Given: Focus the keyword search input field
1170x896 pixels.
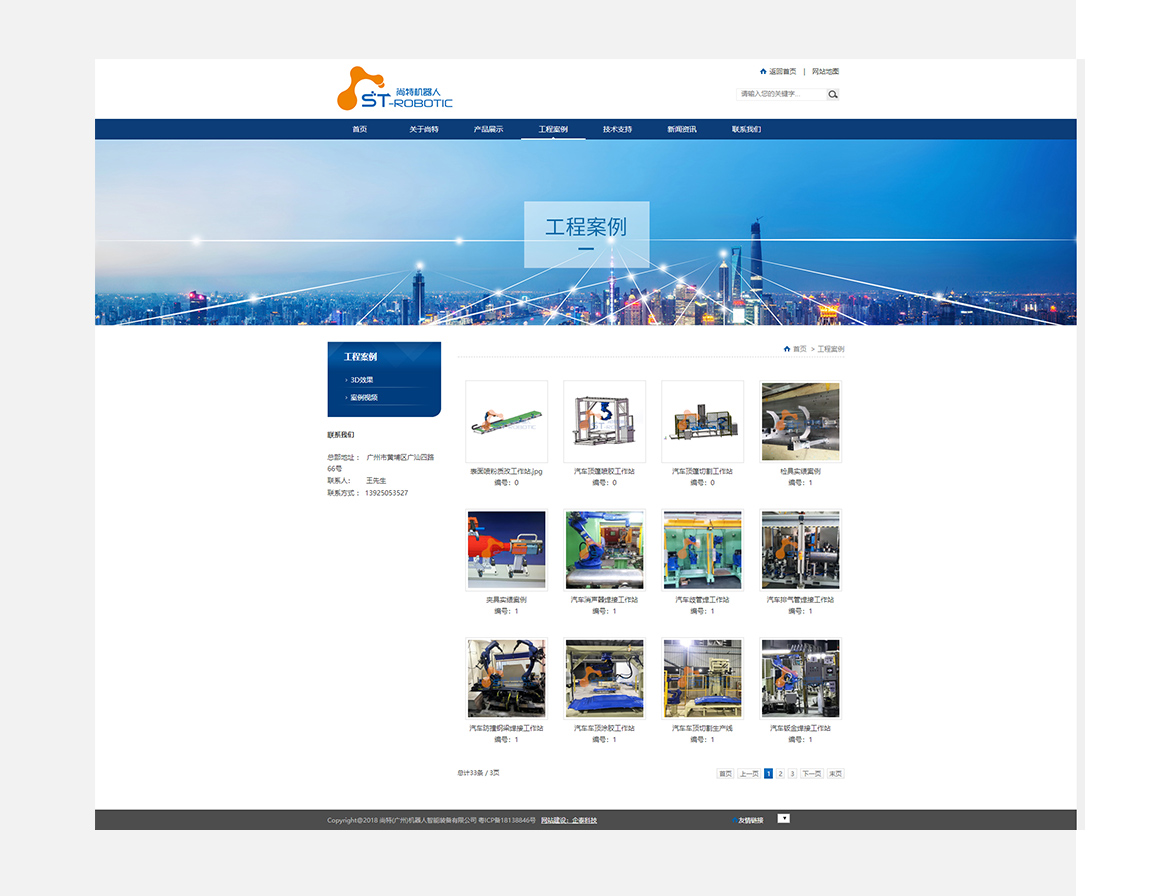Looking at the screenshot, I should (x=781, y=95).
